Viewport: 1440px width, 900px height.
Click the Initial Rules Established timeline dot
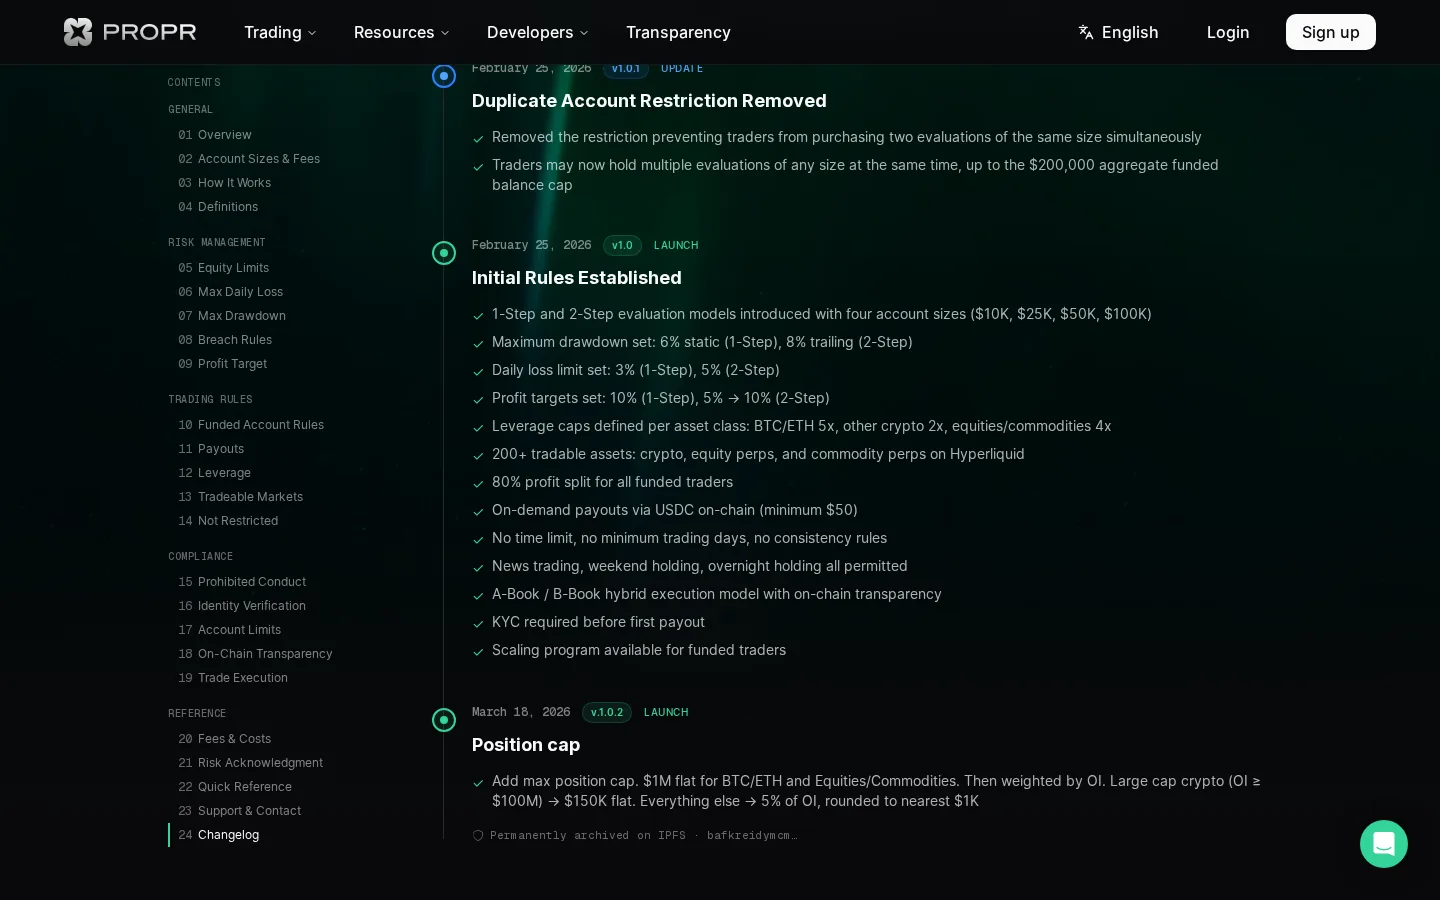[444, 253]
